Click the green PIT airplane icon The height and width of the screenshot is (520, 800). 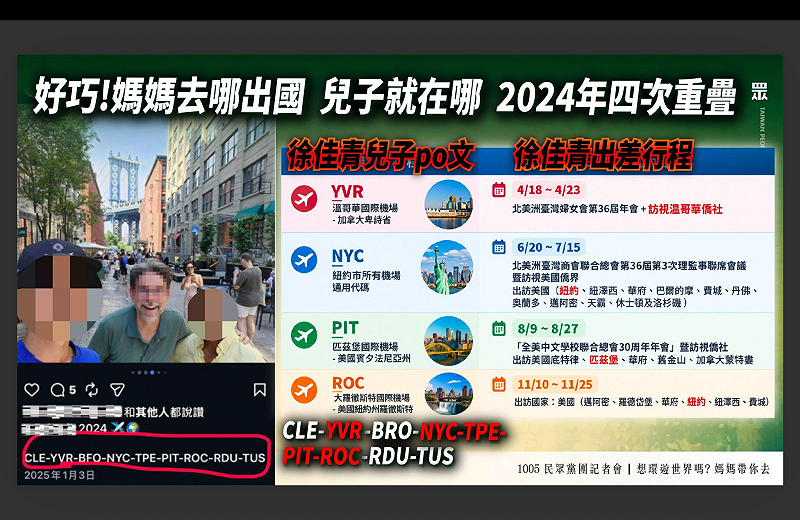tap(304, 335)
